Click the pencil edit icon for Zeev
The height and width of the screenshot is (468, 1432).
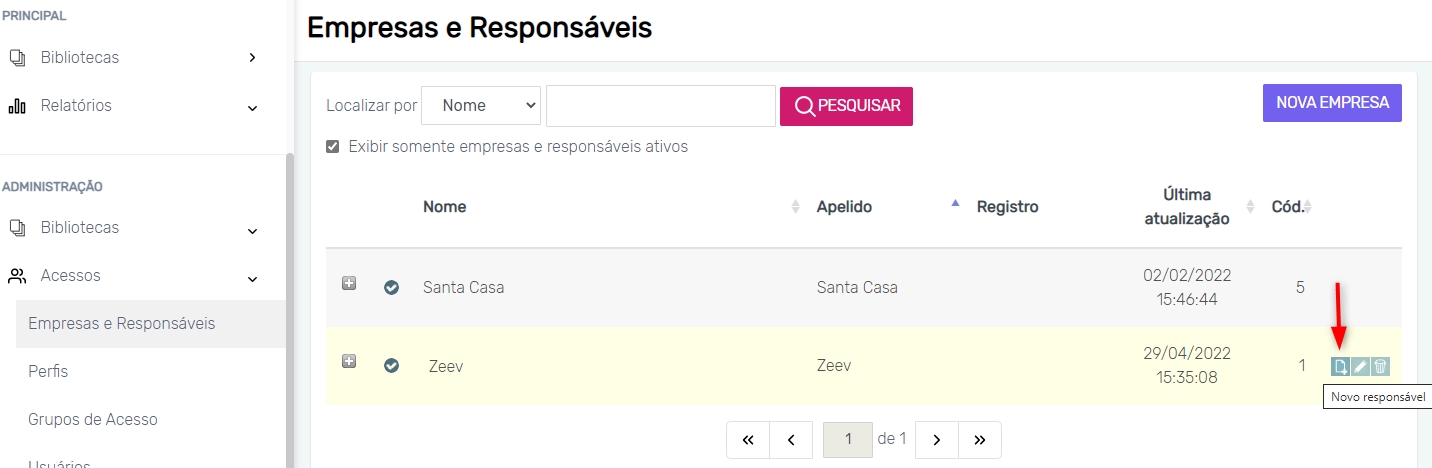1360,366
